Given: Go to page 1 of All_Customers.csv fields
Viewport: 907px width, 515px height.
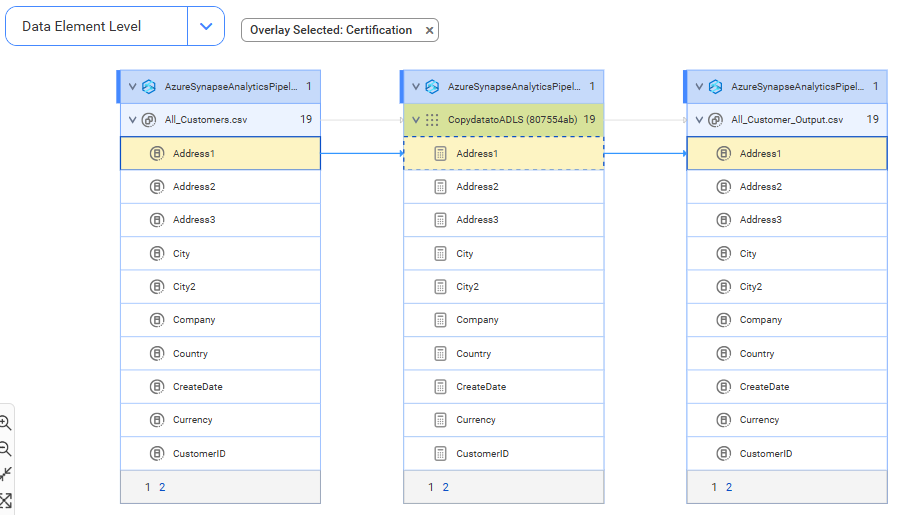Looking at the screenshot, I should tap(148, 487).
